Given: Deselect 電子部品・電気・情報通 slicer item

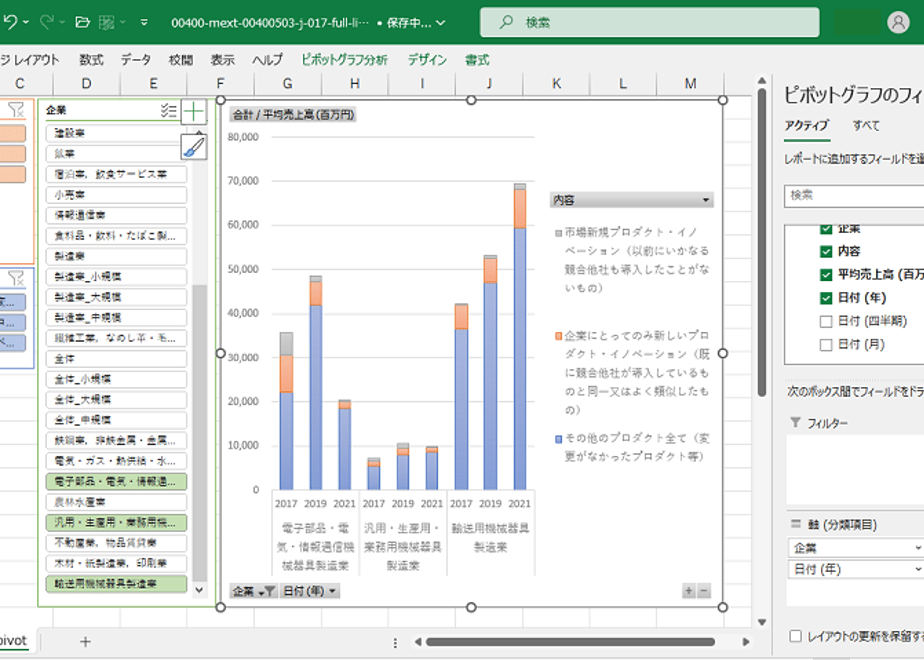Looking at the screenshot, I should (116, 481).
